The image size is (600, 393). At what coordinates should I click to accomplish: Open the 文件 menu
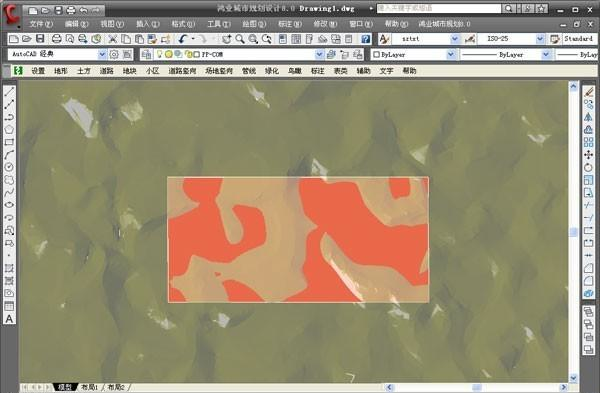coord(41,24)
